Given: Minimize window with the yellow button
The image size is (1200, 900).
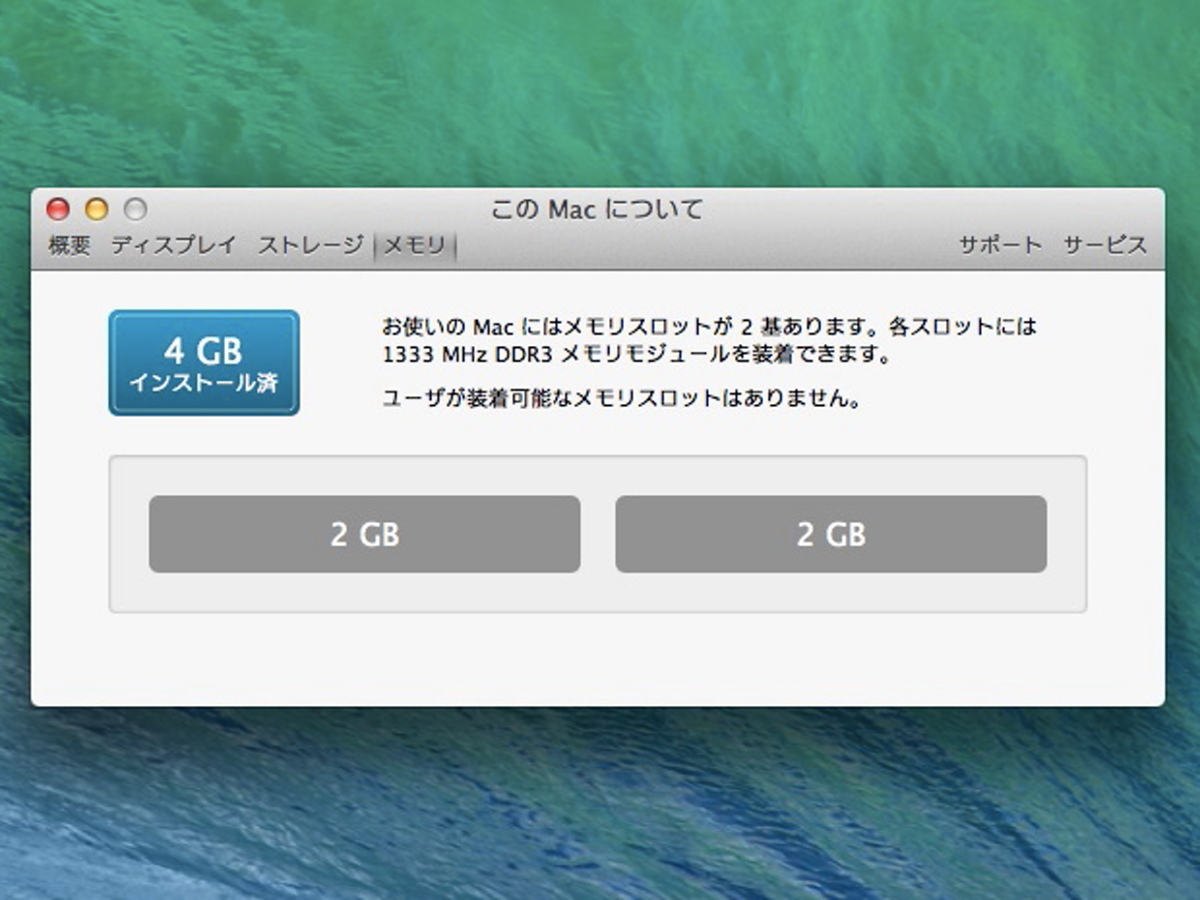Looking at the screenshot, I should click(96, 209).
